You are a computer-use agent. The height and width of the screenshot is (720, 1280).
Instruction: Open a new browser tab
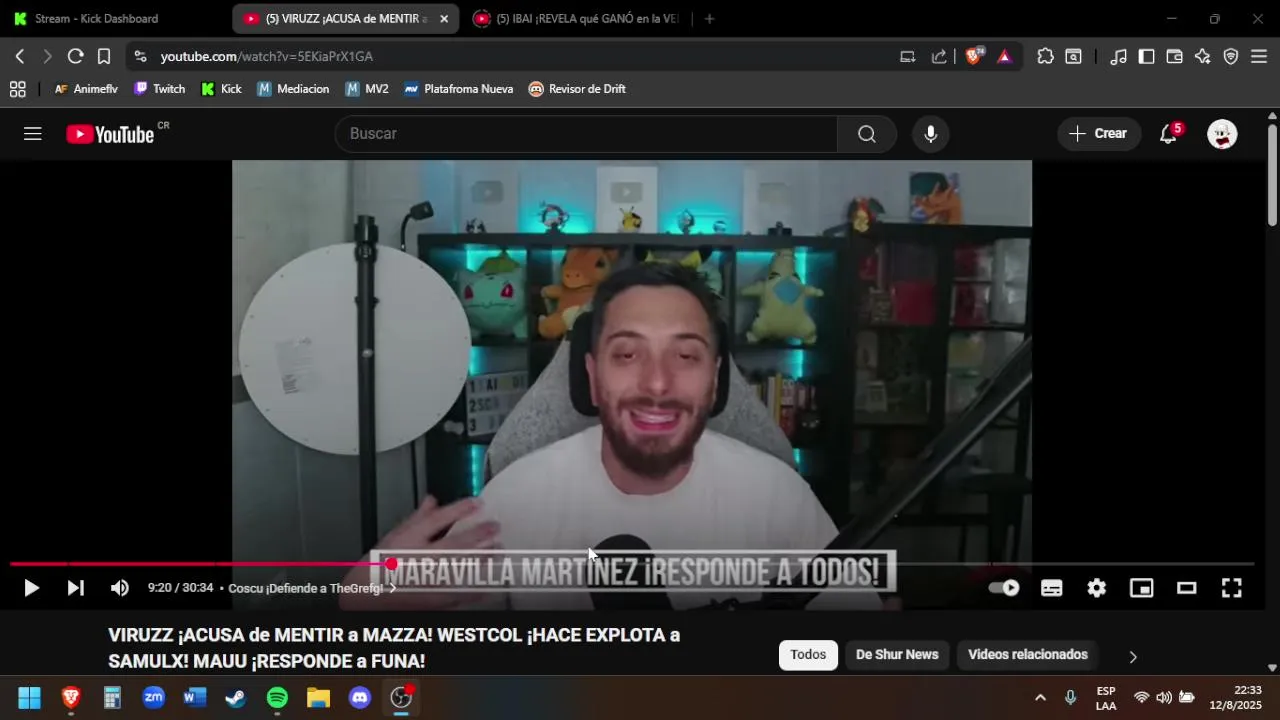(x=709, y=19)
